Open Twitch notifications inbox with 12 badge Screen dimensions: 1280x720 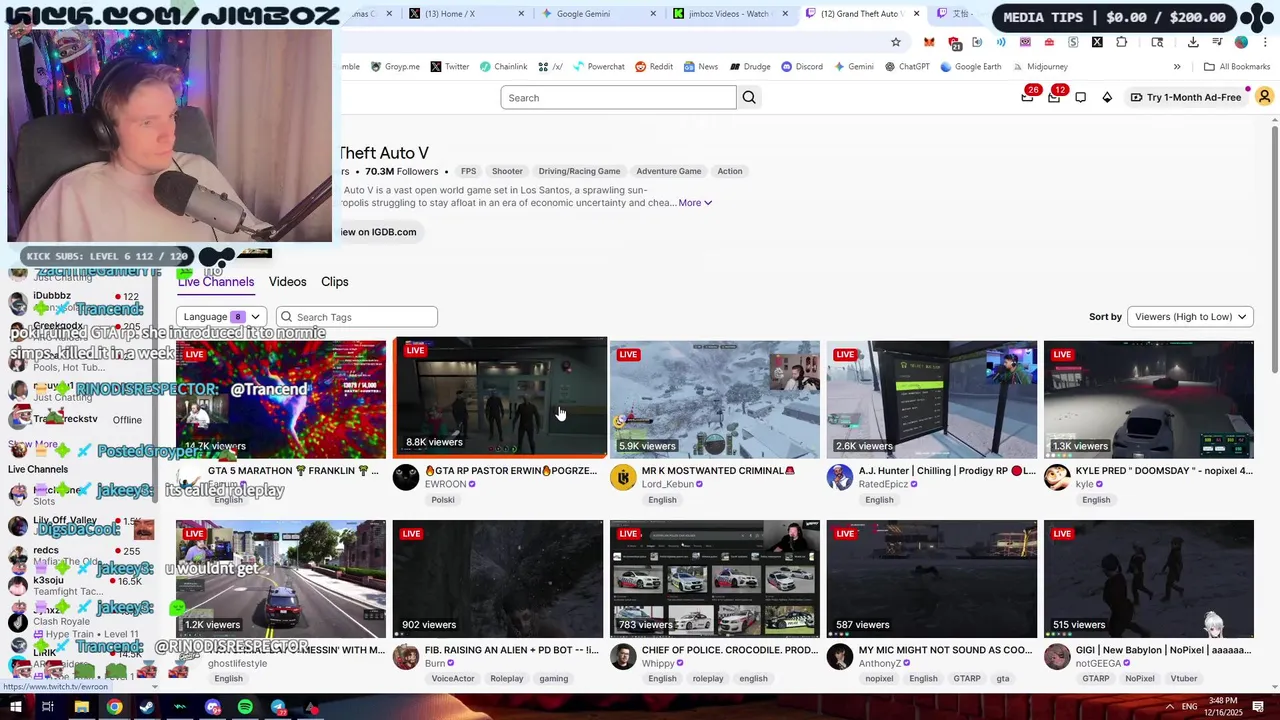1054,97
